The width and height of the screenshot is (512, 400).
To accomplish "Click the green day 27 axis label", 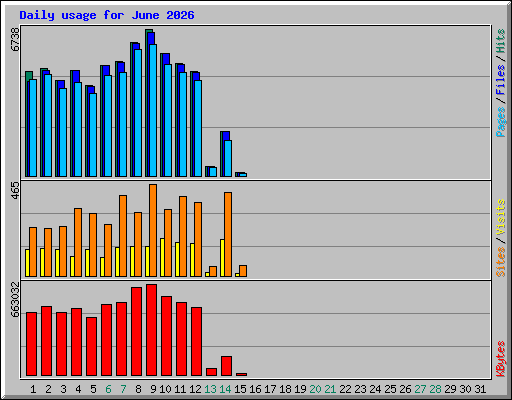I will click(x=420, y=389).
